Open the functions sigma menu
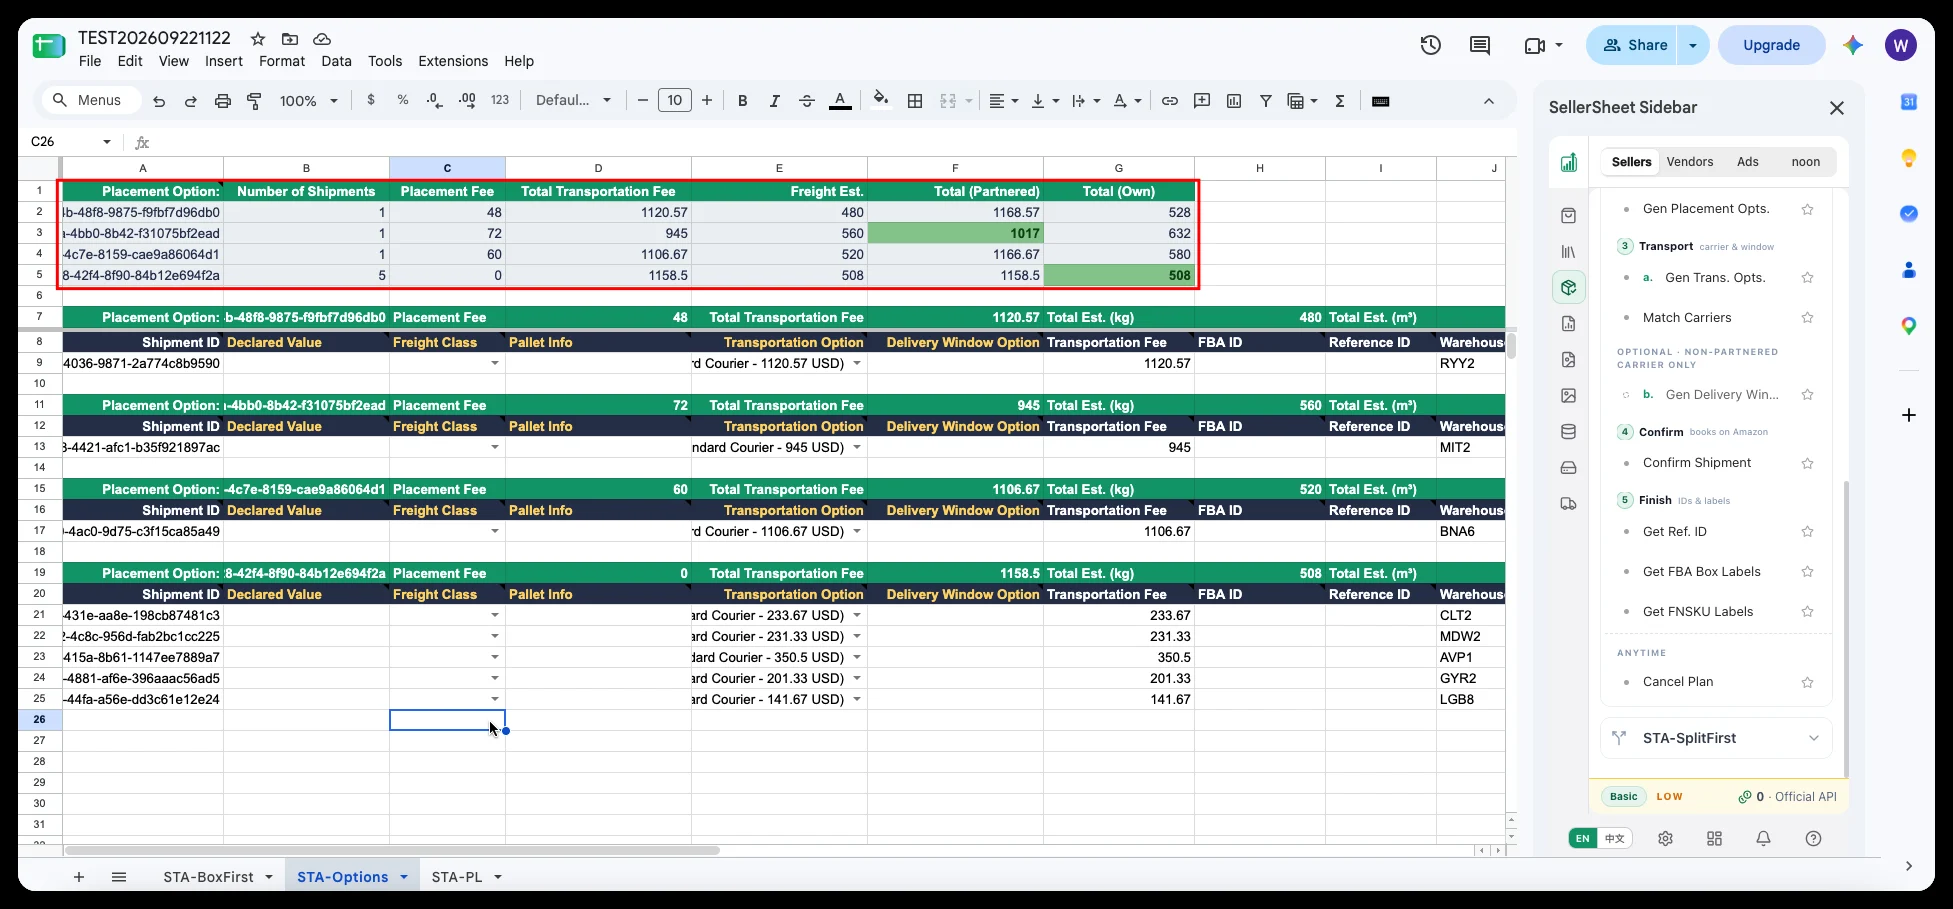Screen dimensions: 1953x909 1340,101
